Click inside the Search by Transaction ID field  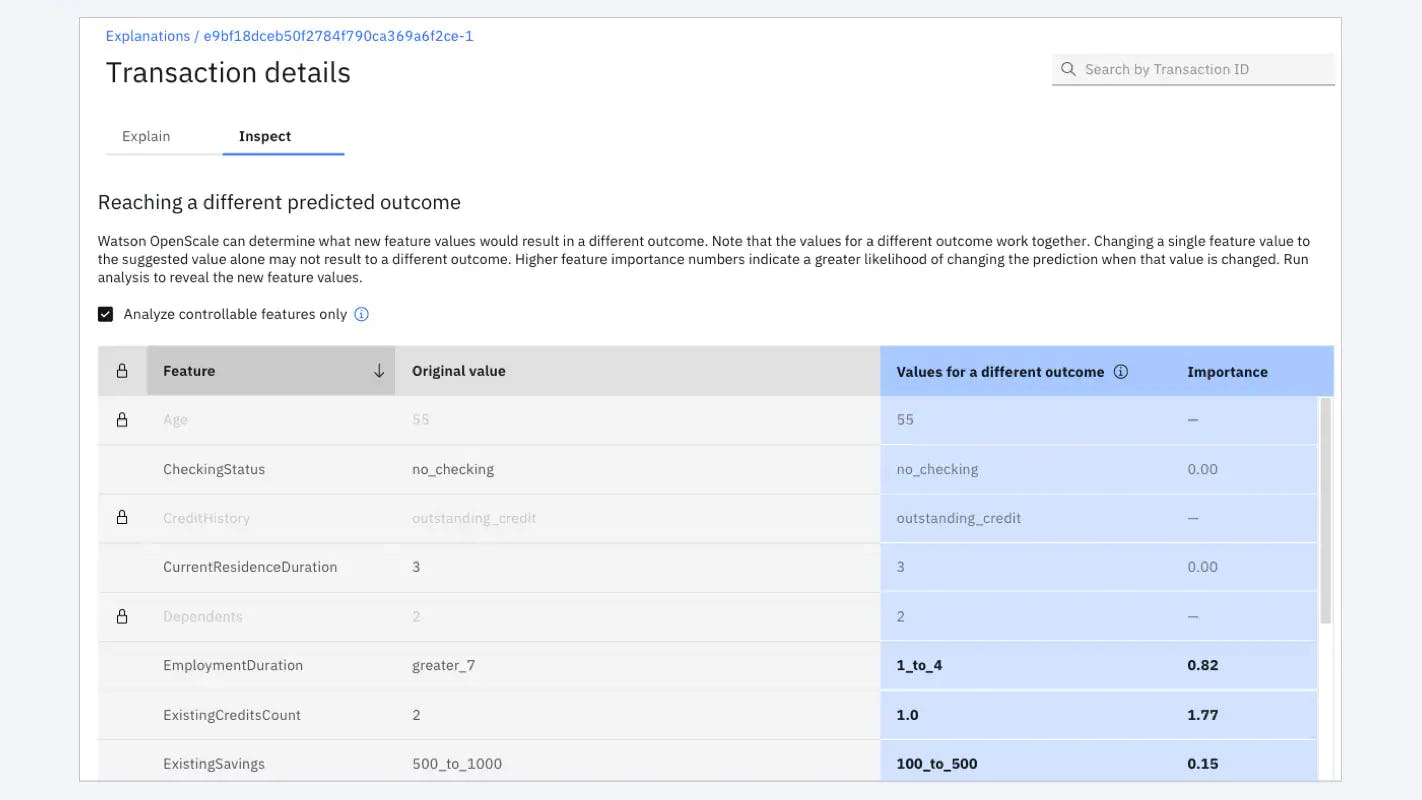1200,69
